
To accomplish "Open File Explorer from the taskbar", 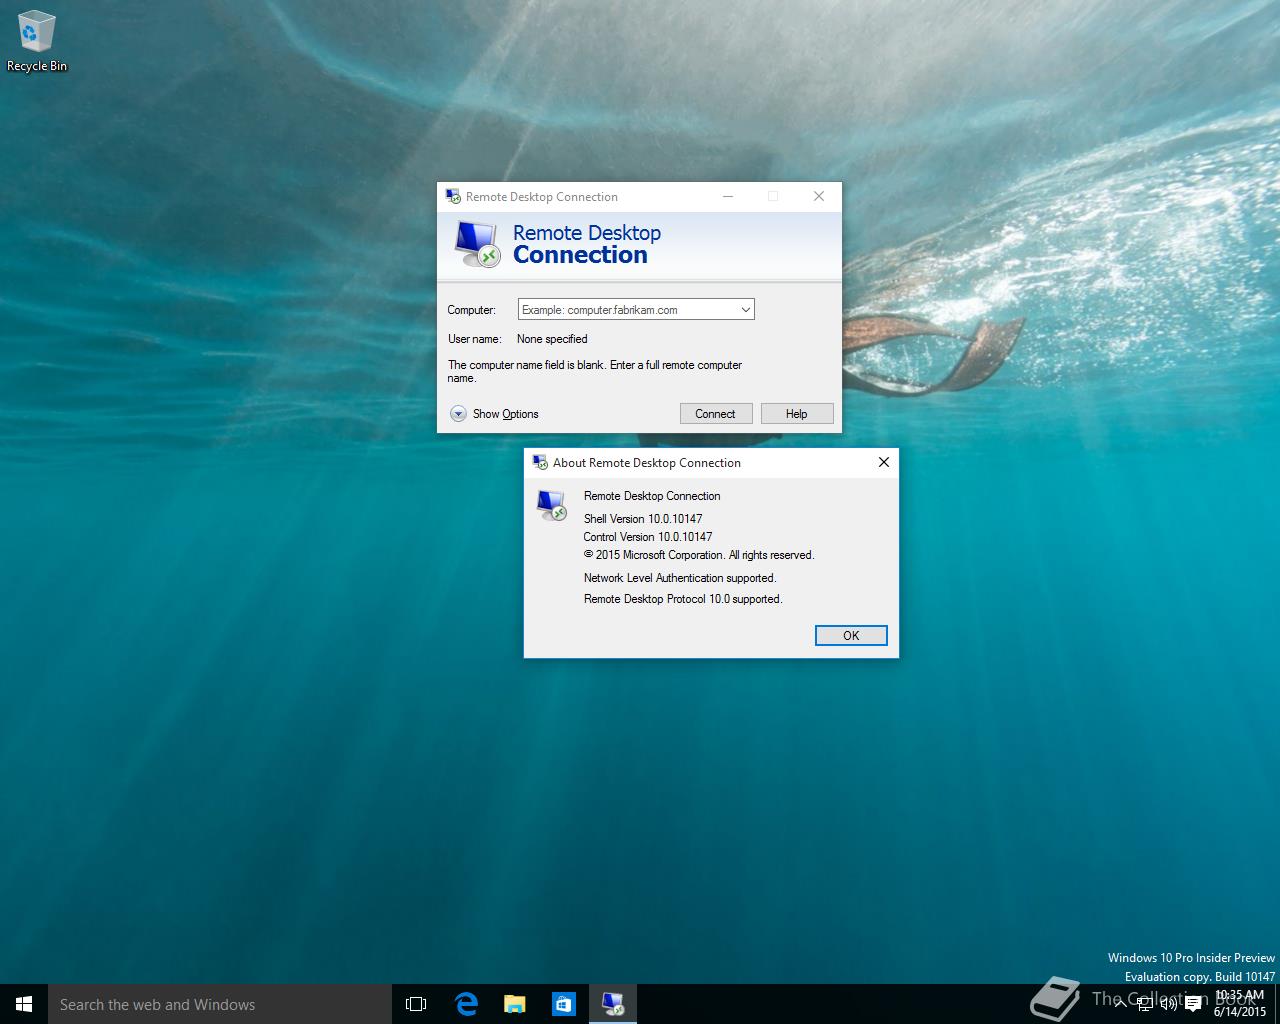I will [x=514, y=1004].
